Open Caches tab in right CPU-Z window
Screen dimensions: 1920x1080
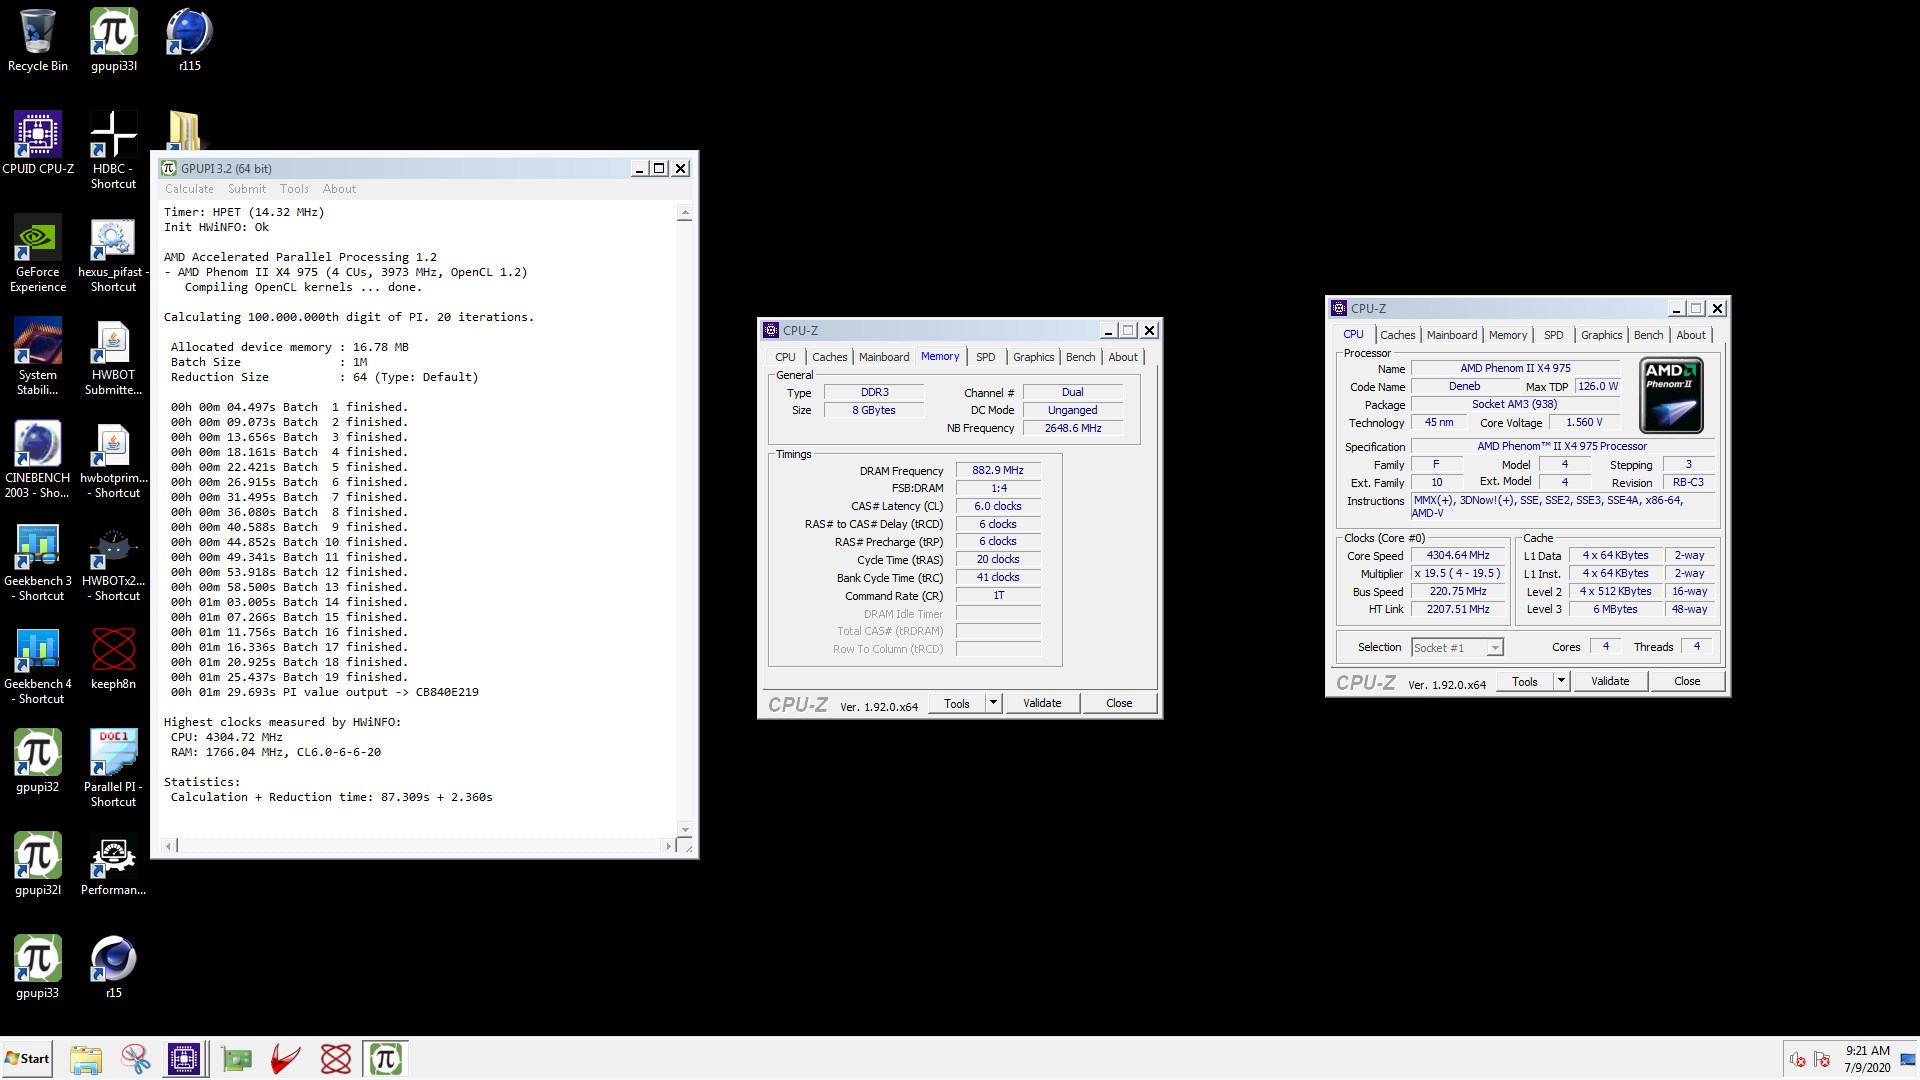coord(1397,335)
